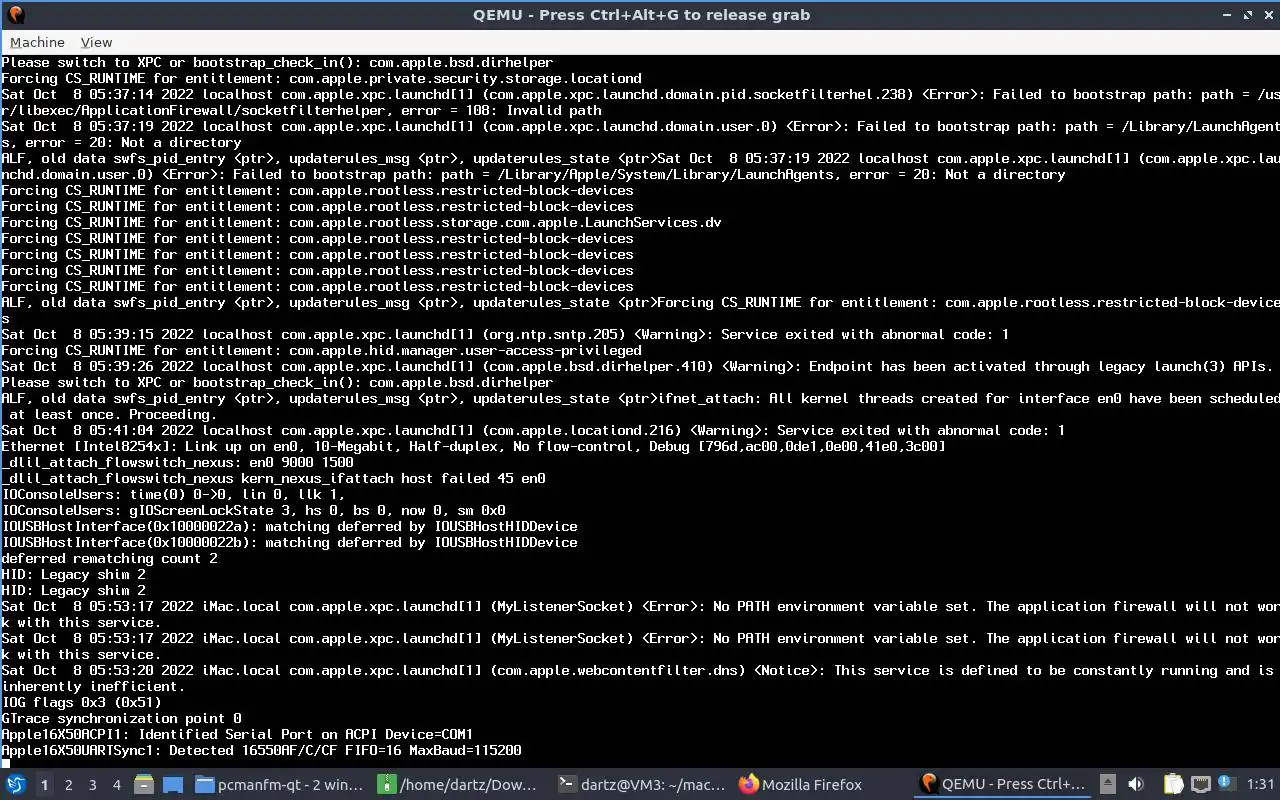1280x800 pixels.
Task: Click the 'kern_nexus_ifattach host failed 45 en0' line
Action: pos(274,478)
